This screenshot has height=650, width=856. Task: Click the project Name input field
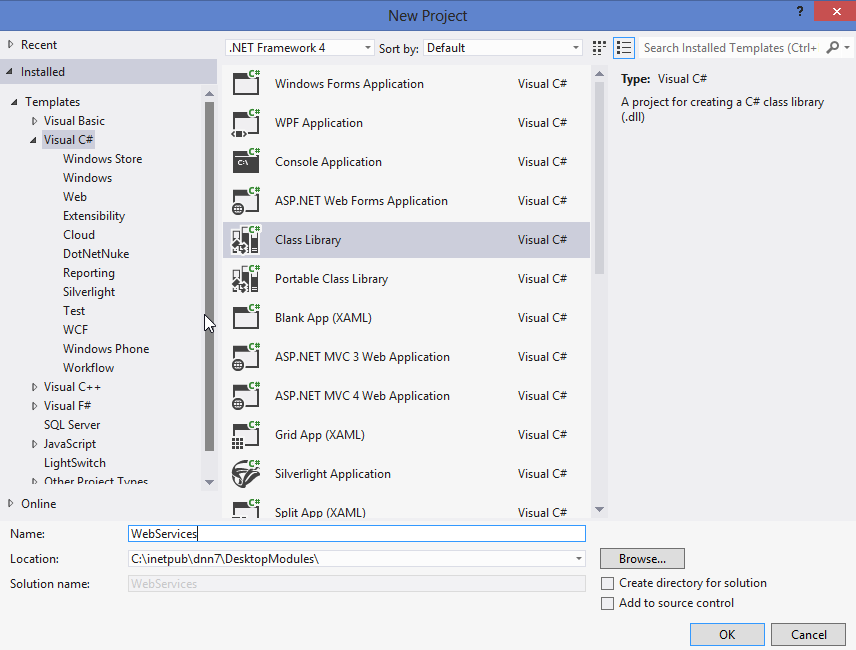tap(356, 534)
